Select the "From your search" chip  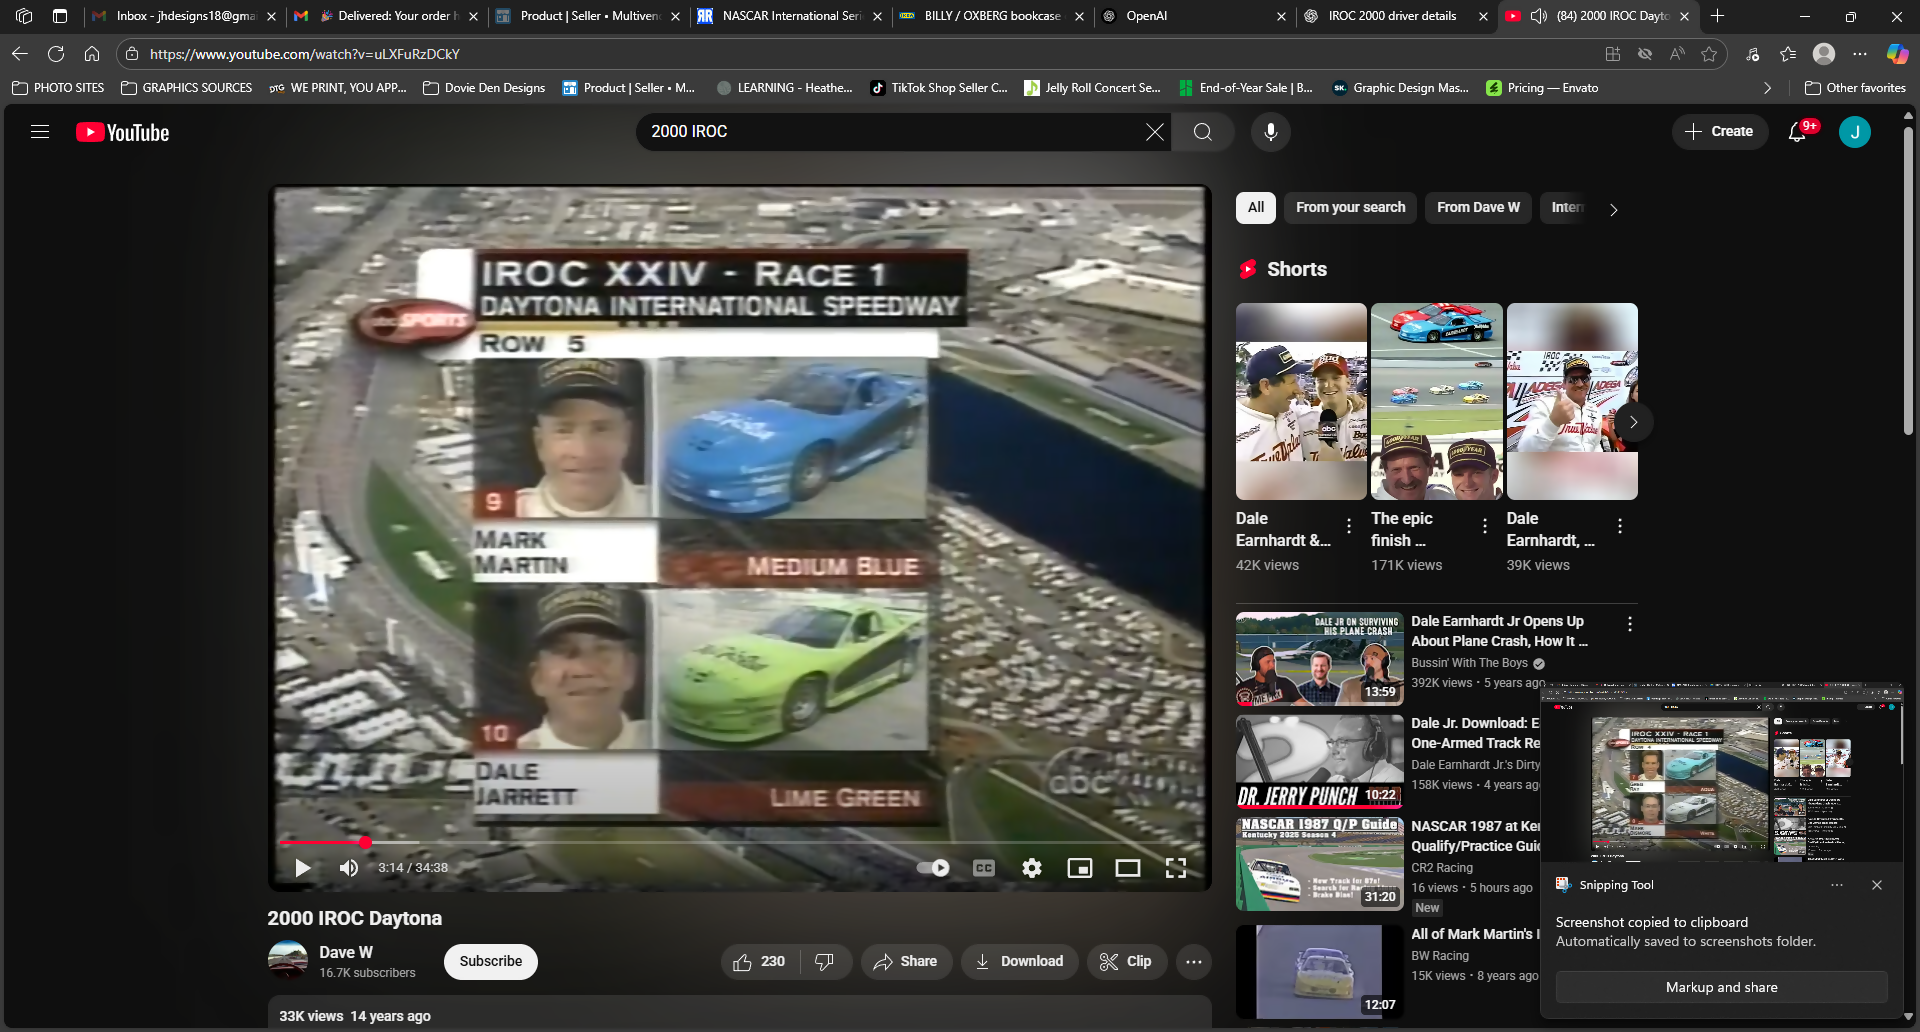coord(1350,208)
